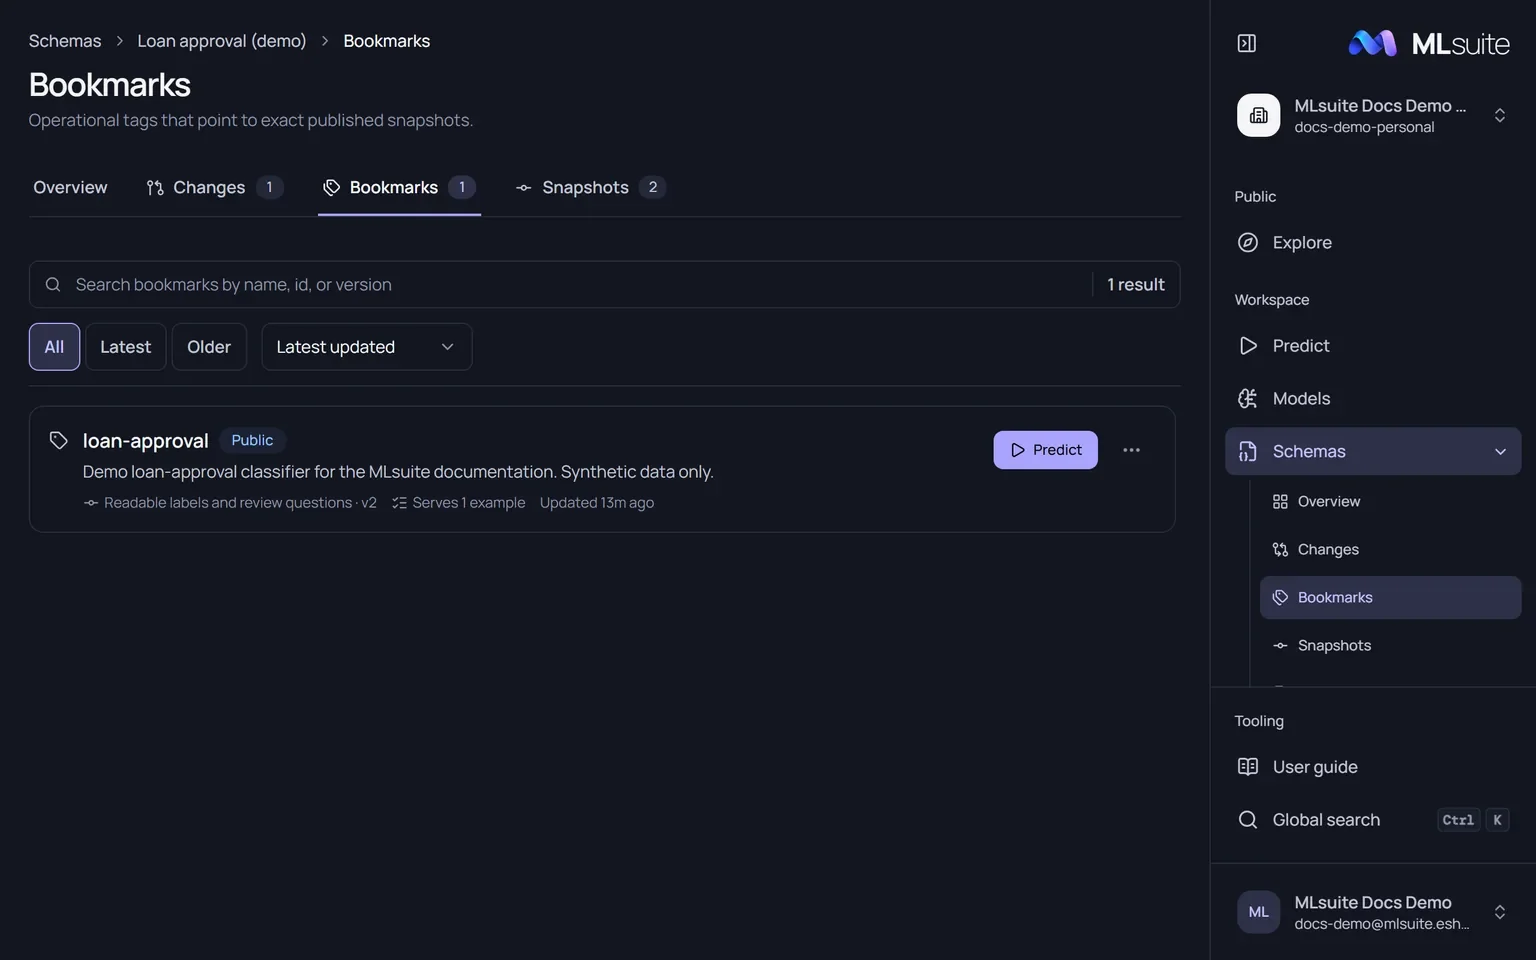Screen dimensions: 1536x960
Task: Open the loan-approval more options menu
Action: 1132,450
